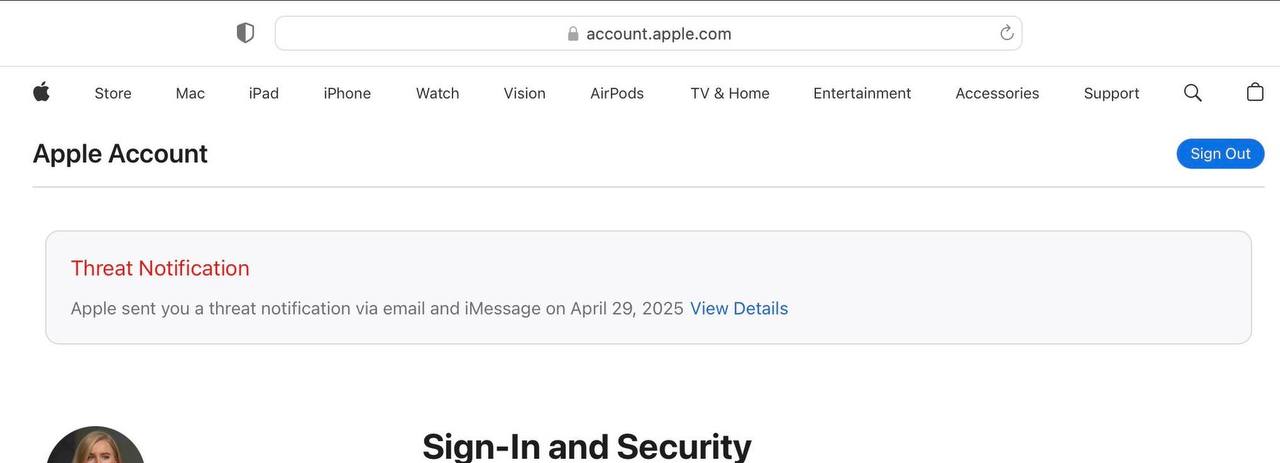The width and height of the screenshot is (1280, 463).
Task: Select iPhone in navigation bar
Action: point(347,93)
